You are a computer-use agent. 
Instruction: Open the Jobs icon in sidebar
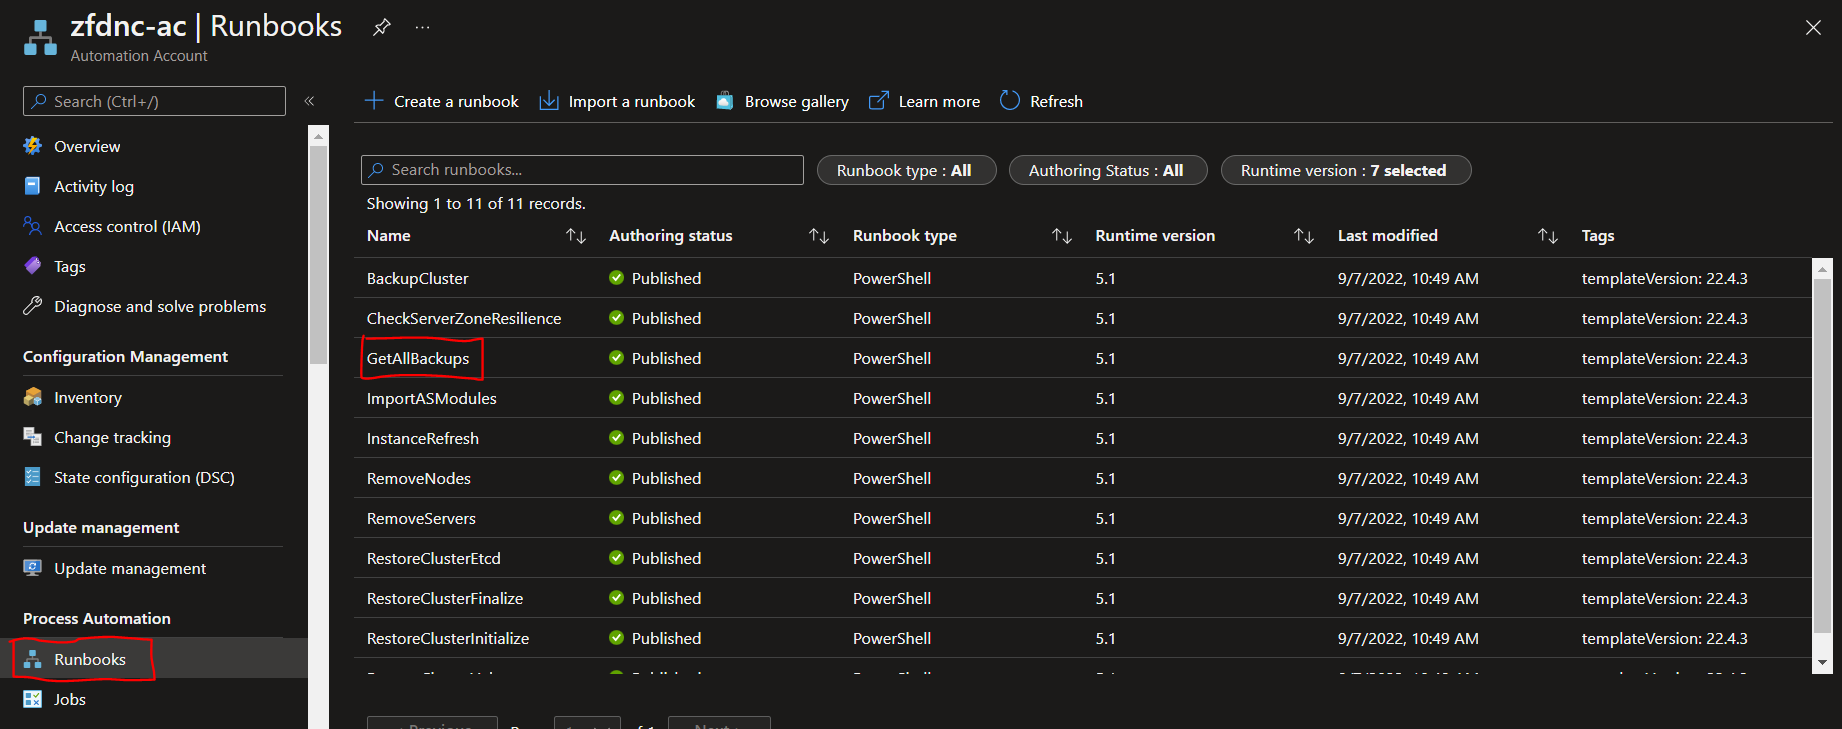(33, 699)
